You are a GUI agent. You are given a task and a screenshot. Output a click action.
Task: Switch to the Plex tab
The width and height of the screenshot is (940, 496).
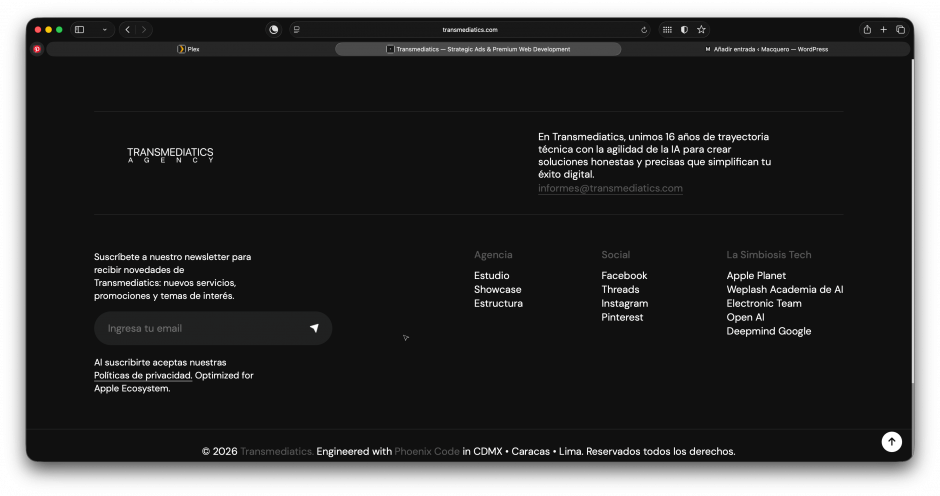(x=188, y=49)
